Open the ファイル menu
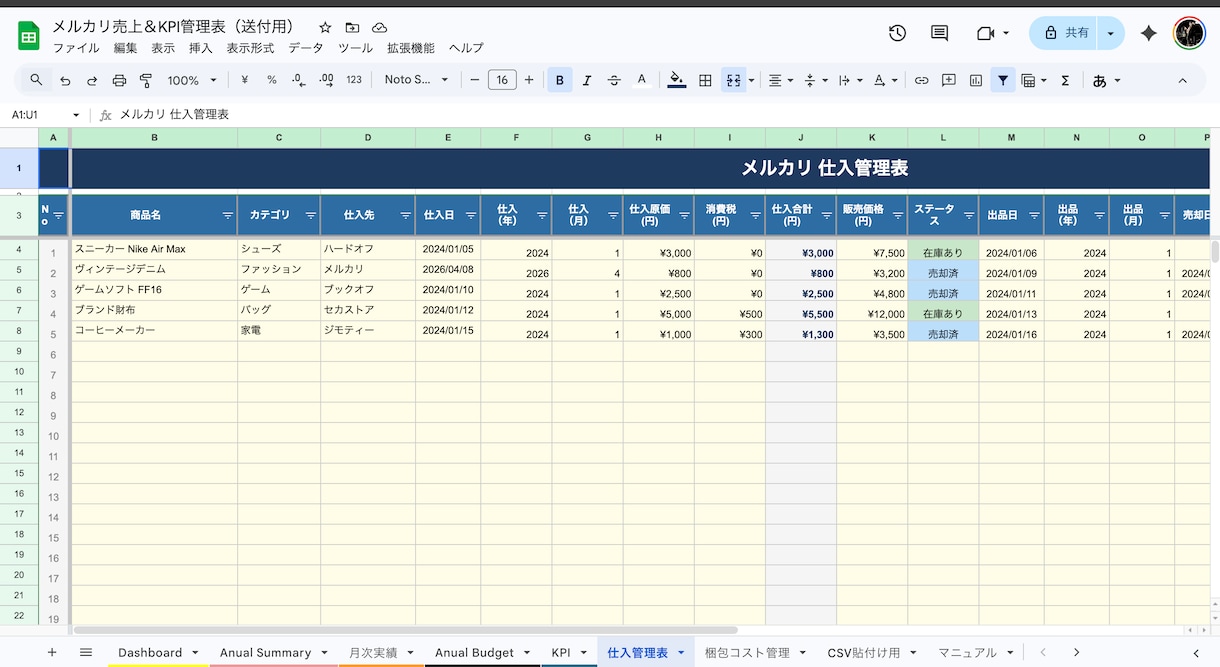Screen dimensions: 1220x667 [76, 48]
